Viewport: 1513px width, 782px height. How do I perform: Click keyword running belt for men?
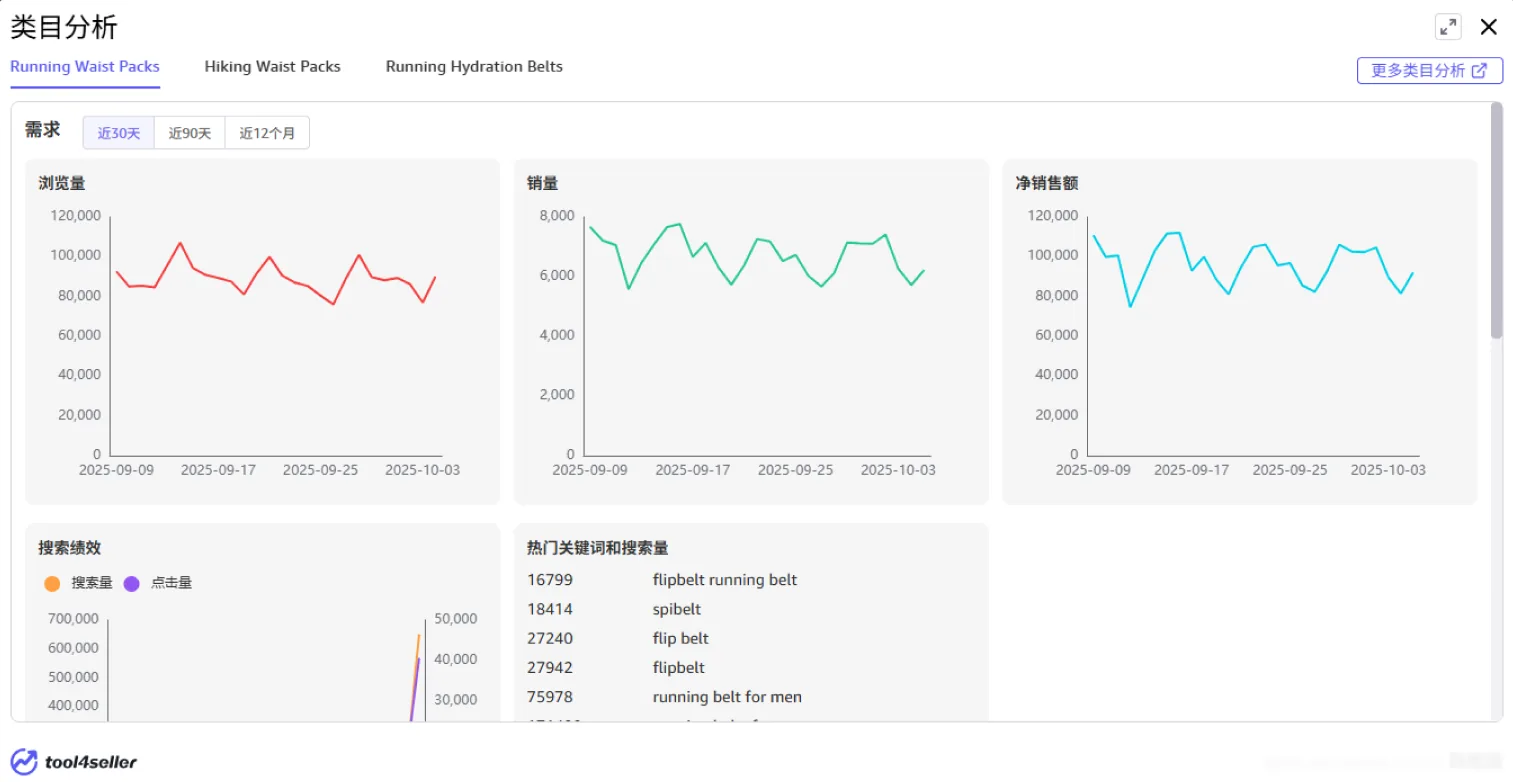click(727, 697)
